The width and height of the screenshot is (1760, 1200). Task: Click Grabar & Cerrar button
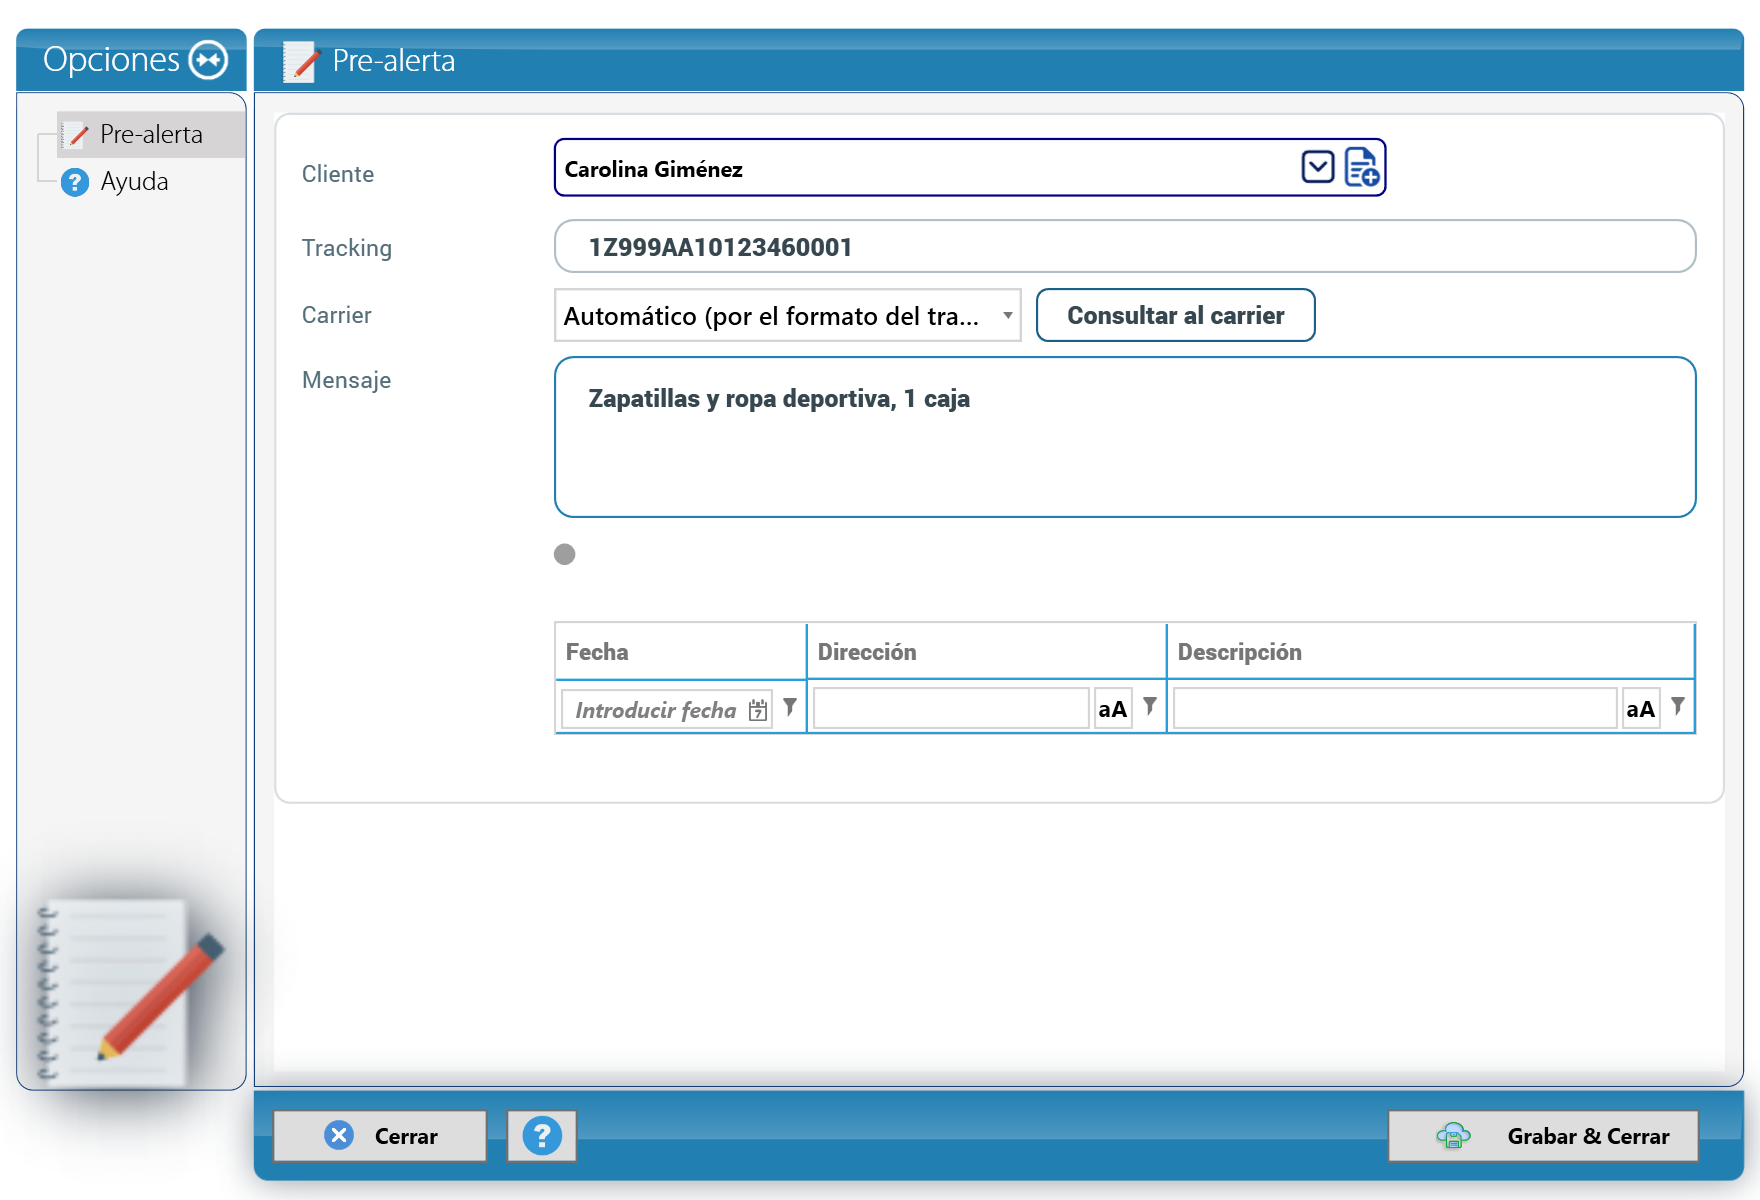coord(1543,1136)
